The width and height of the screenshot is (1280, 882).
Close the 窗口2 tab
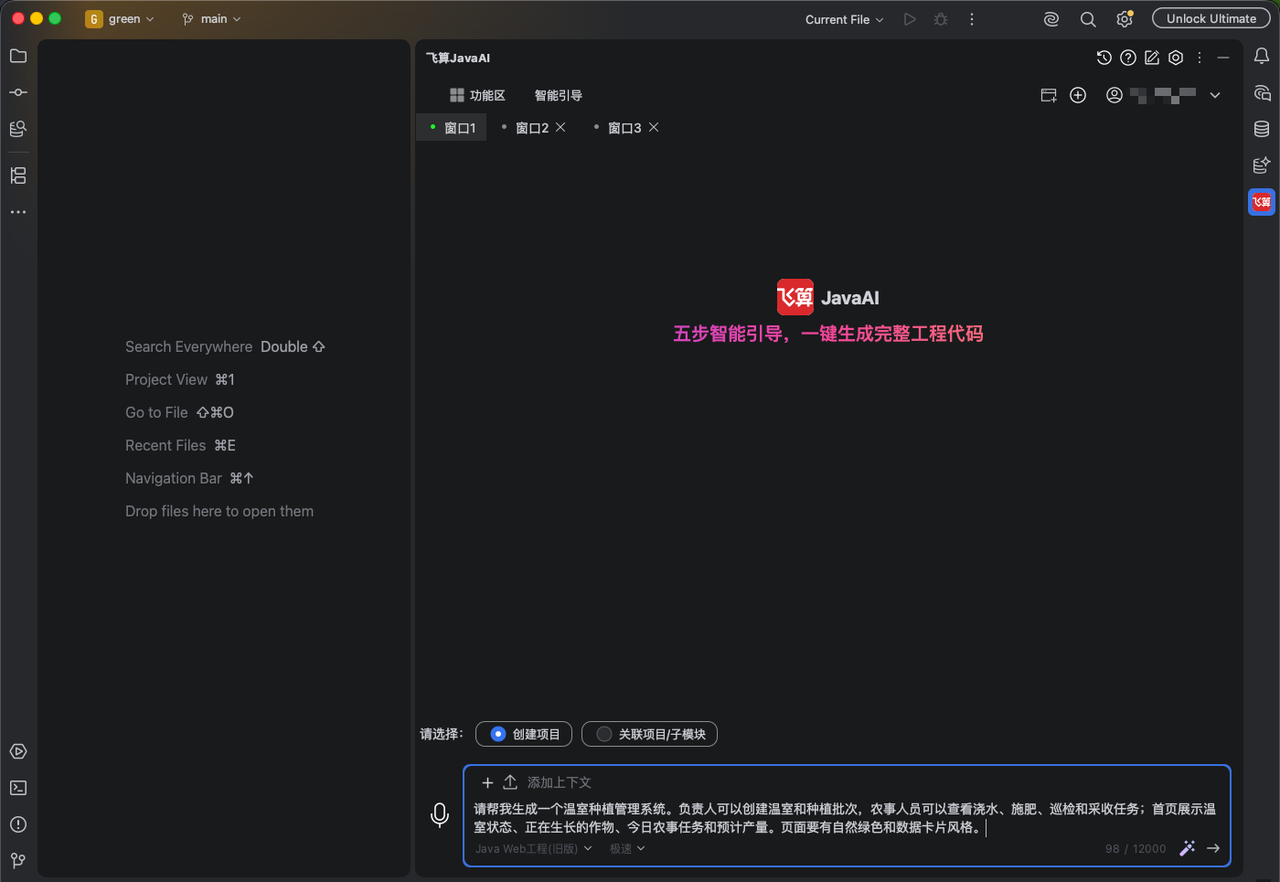click(x=561, y=127)
